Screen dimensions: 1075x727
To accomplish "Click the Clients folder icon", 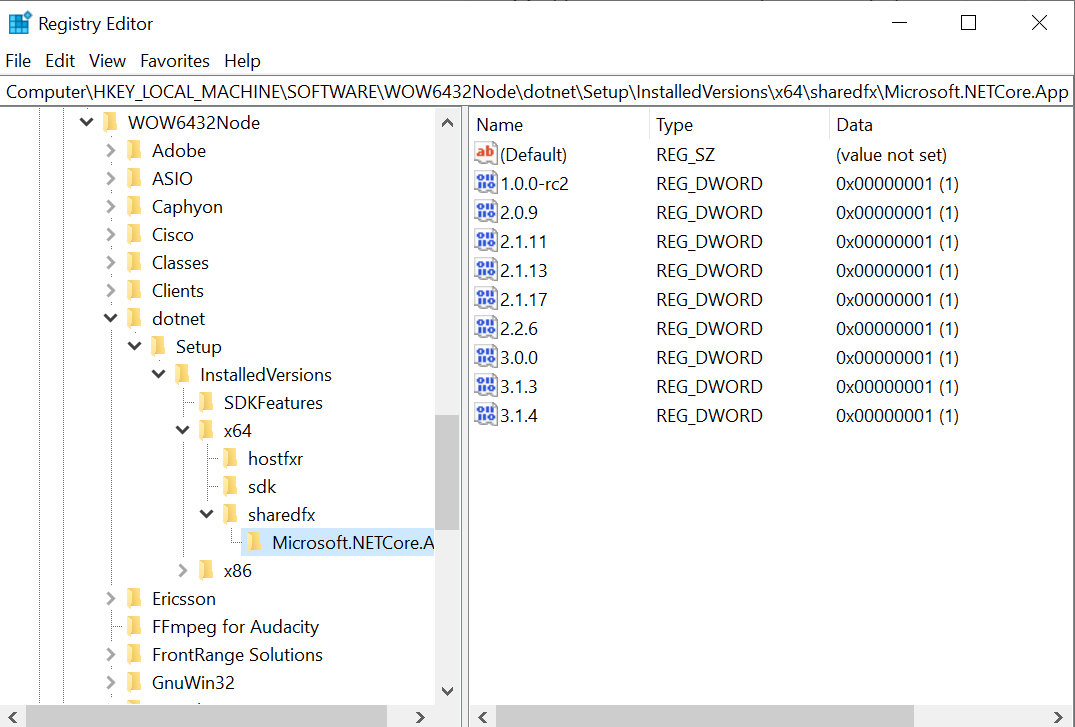I will [134, 291].
